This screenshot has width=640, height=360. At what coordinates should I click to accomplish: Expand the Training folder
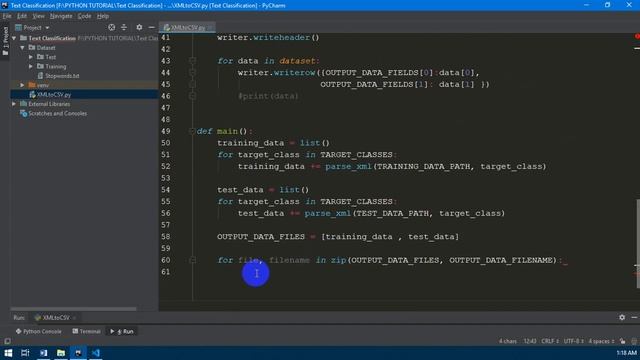pyautogui.click(x=31, y=67)
